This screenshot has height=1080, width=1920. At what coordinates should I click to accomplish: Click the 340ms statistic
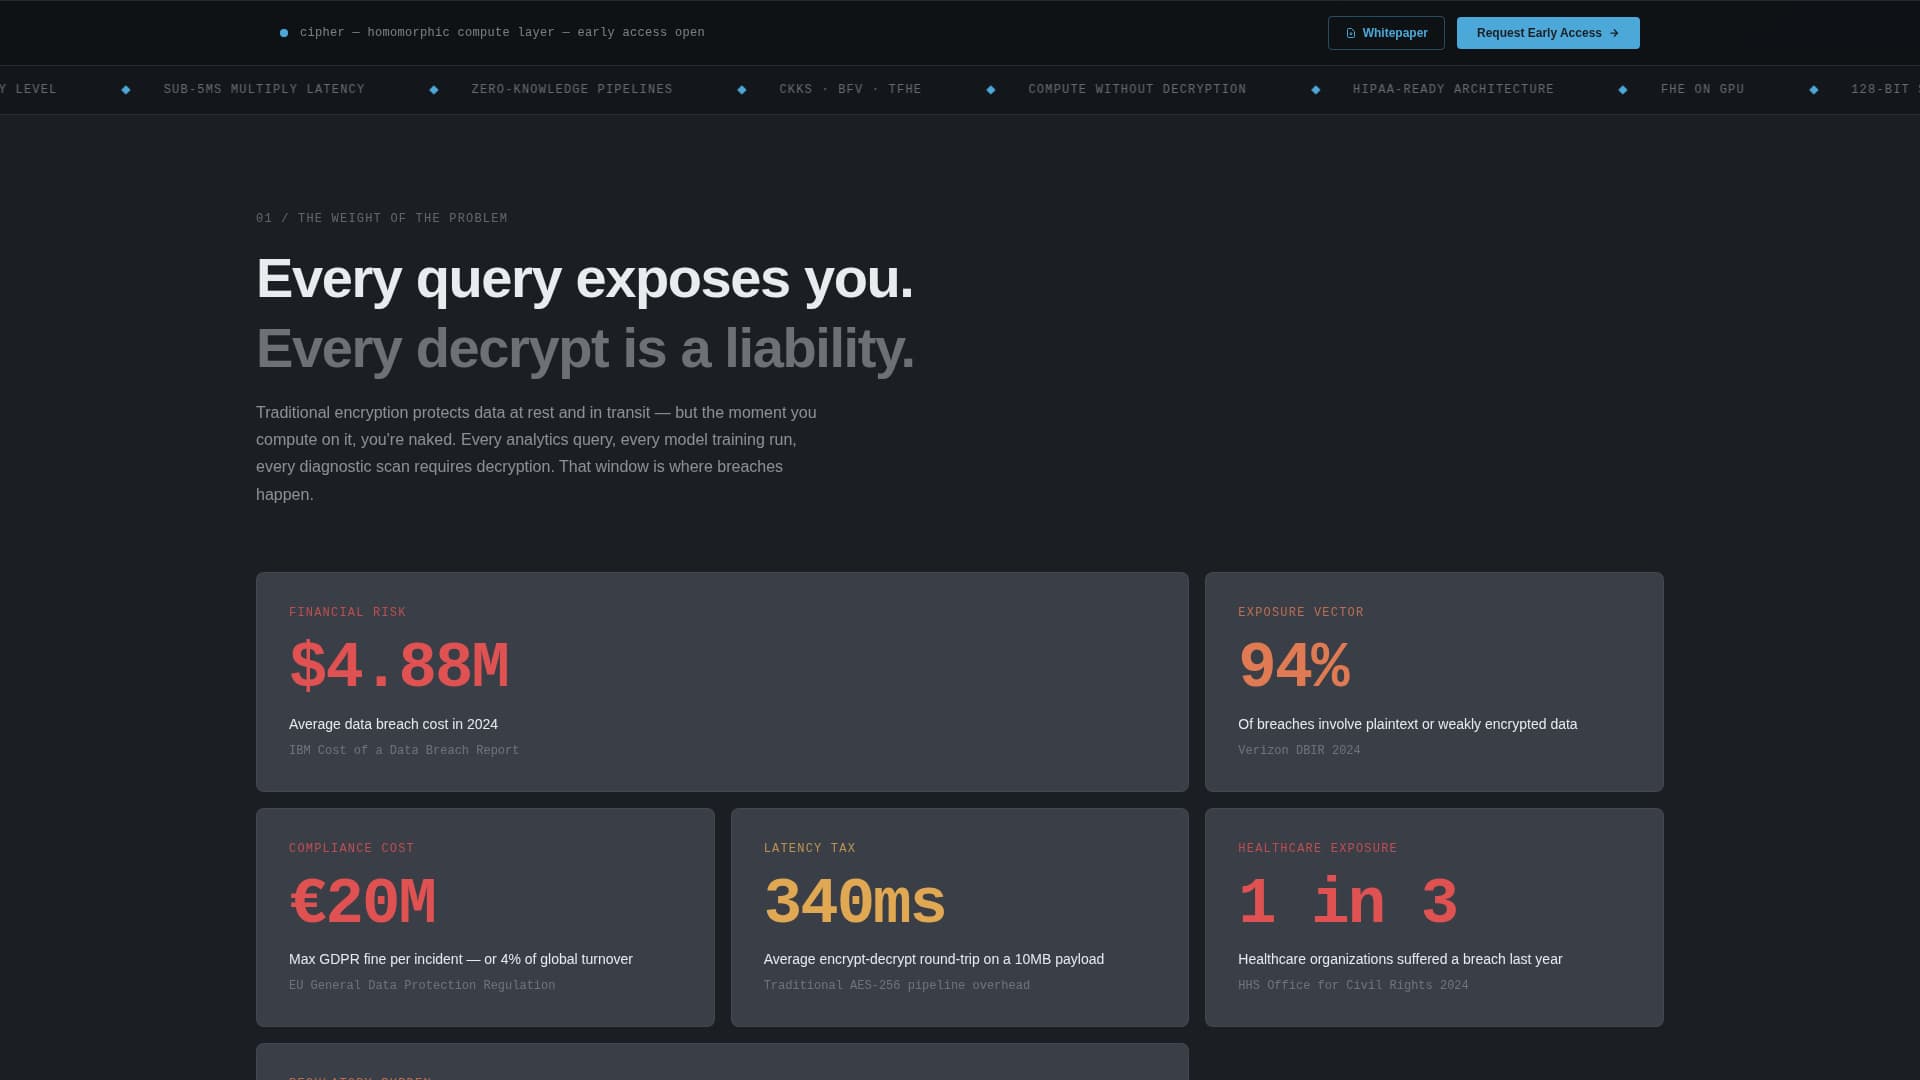(854, 902)
